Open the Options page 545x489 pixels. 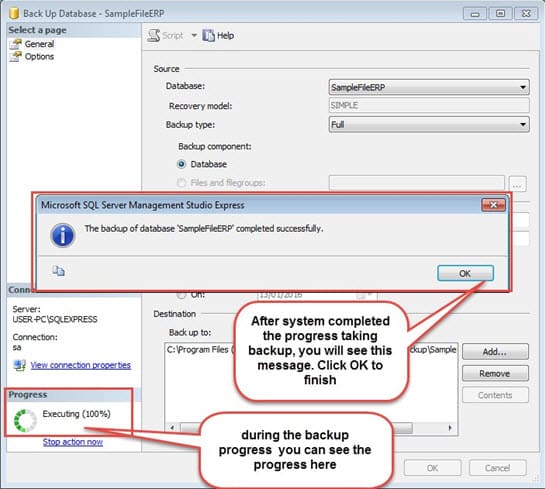[39, 56]
